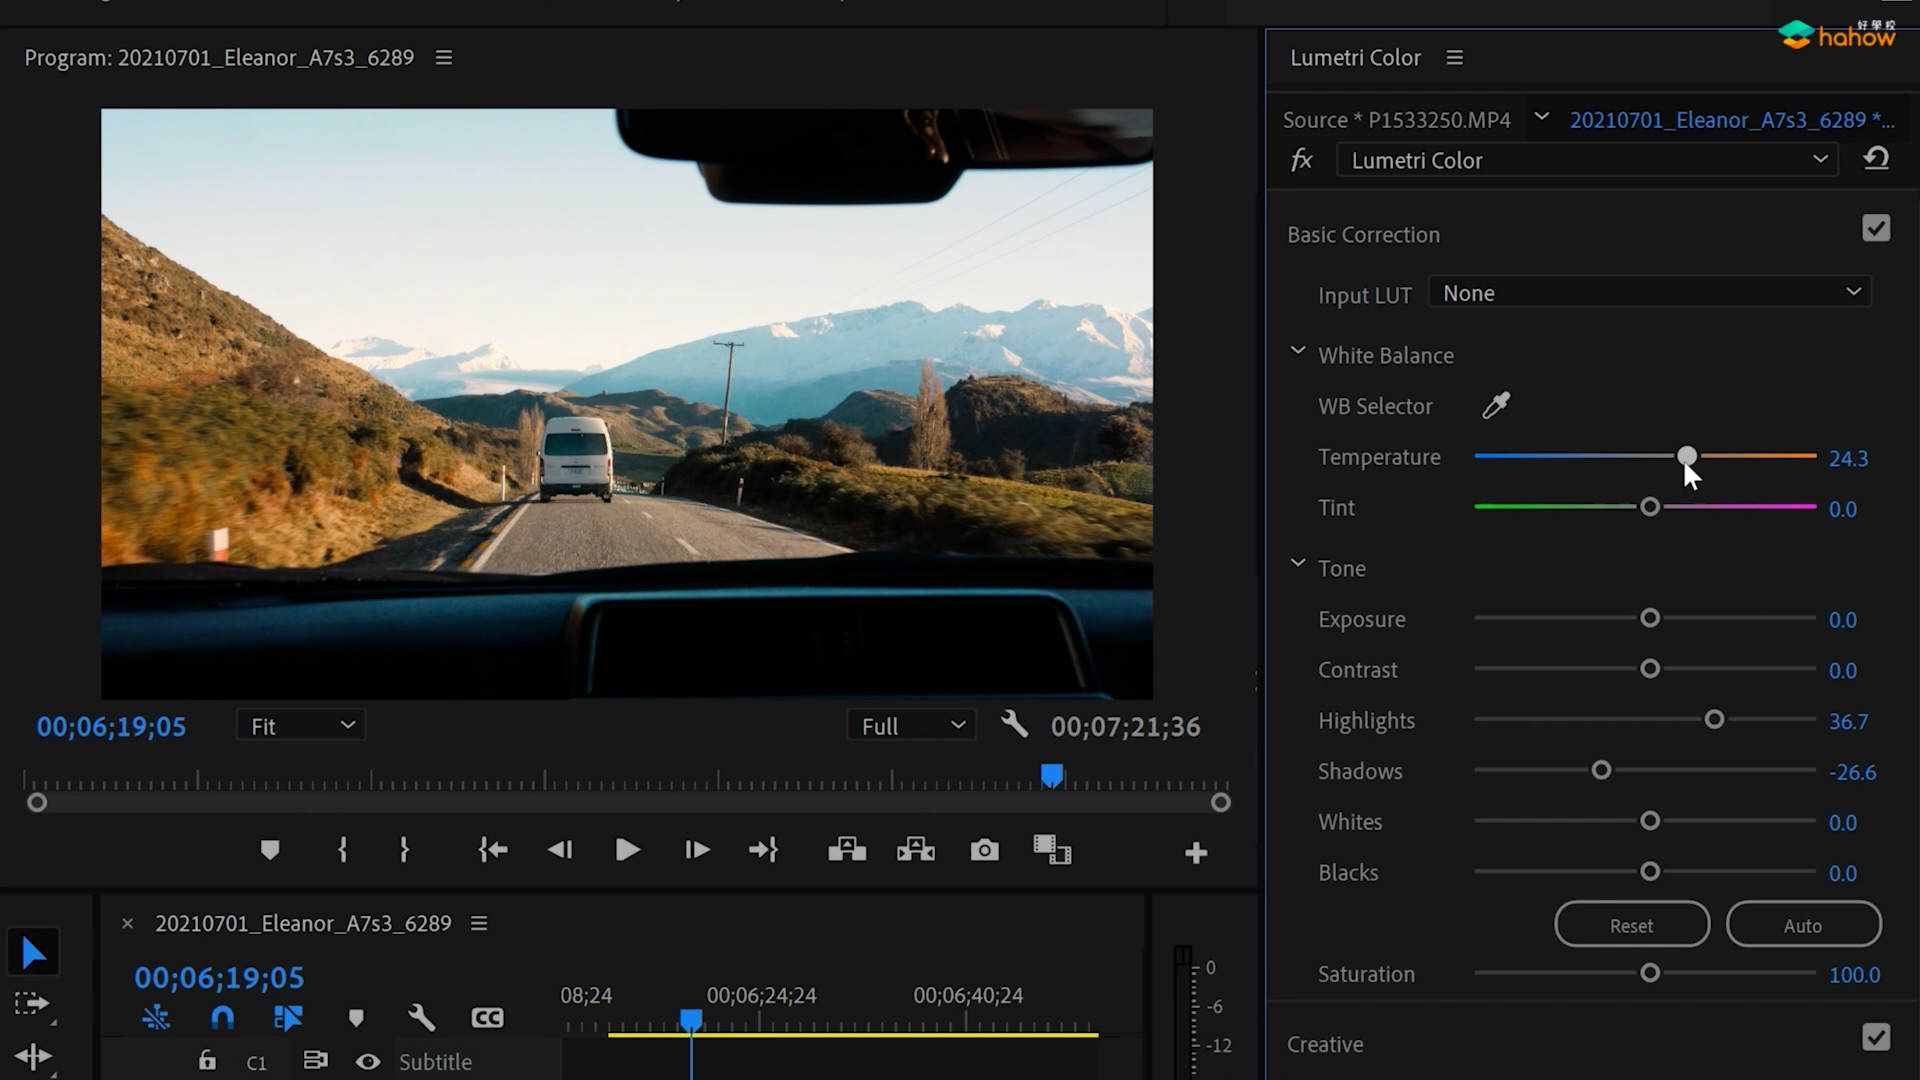
Task: Uncheck the Basic Correction checkbox
Action: 1876,229
